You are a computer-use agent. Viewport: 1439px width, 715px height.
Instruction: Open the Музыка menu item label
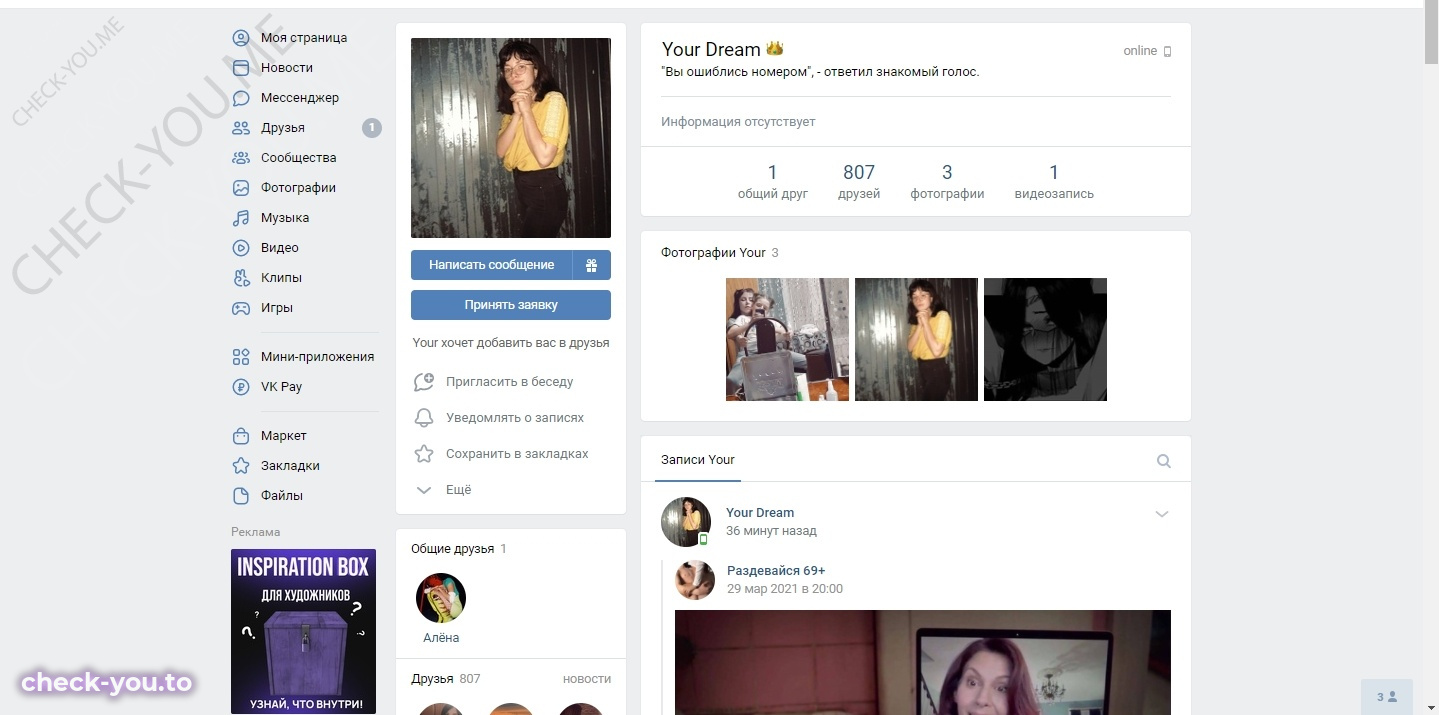click(x=285, y=218)
